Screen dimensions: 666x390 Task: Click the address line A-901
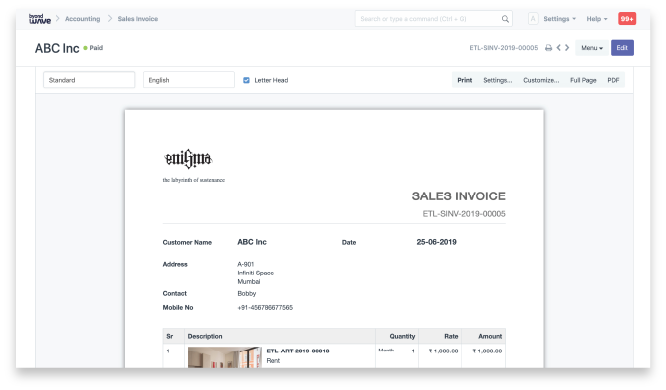[246, 264]
